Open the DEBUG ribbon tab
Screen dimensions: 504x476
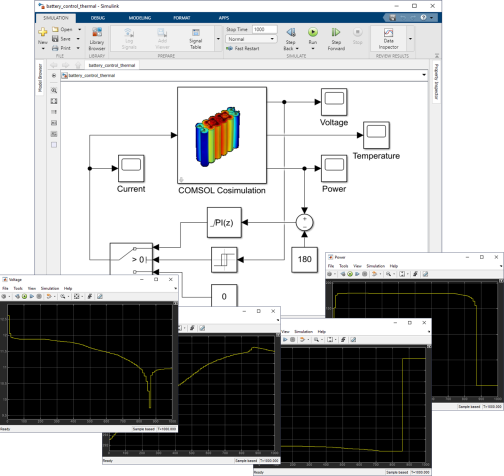98,18
